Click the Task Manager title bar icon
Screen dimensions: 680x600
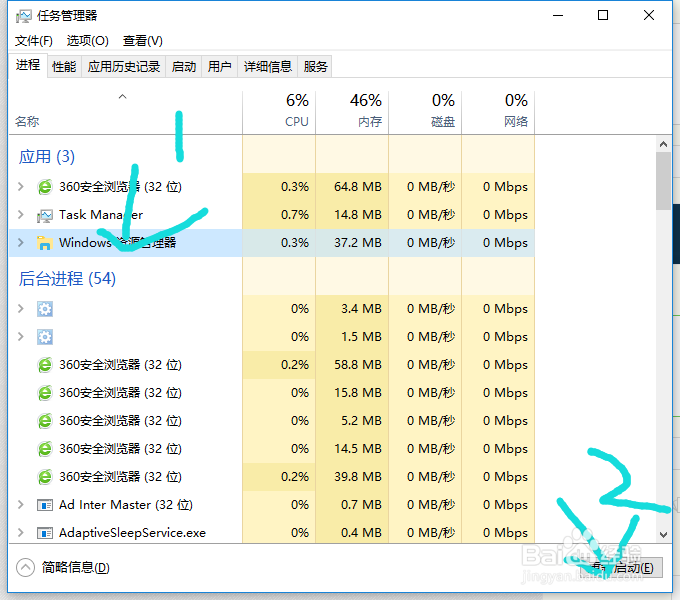(x=23, y=16)
